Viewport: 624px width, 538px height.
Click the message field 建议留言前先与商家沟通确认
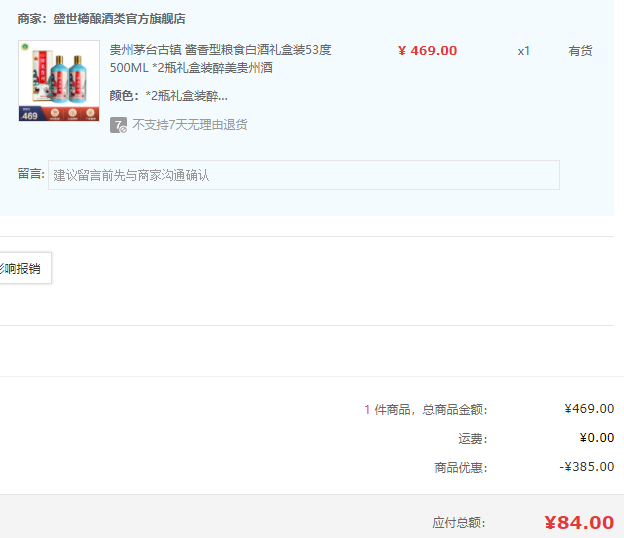point(304,175)
